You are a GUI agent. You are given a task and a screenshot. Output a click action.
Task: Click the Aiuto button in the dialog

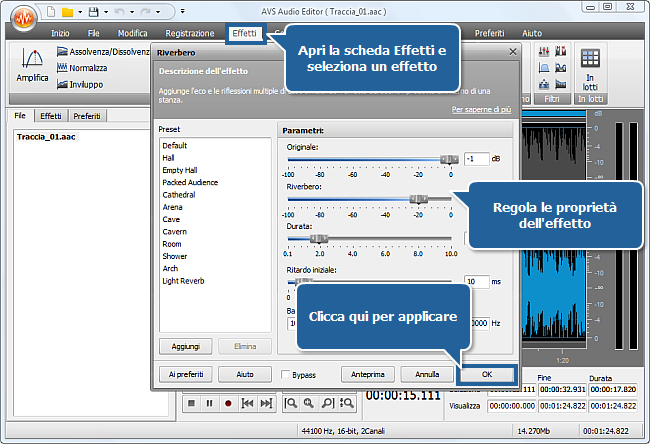pyautogui.click(x=245, y=374)
